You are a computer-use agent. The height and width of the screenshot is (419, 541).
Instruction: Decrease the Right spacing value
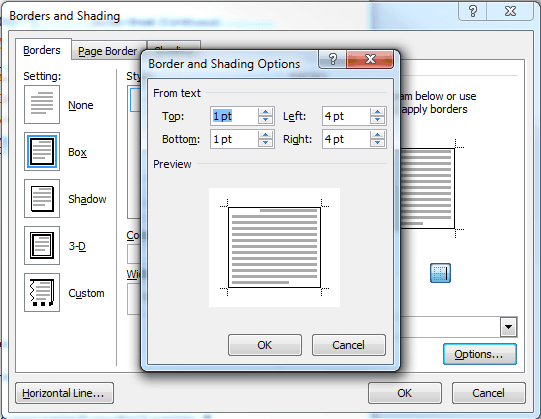pos(377,143)
